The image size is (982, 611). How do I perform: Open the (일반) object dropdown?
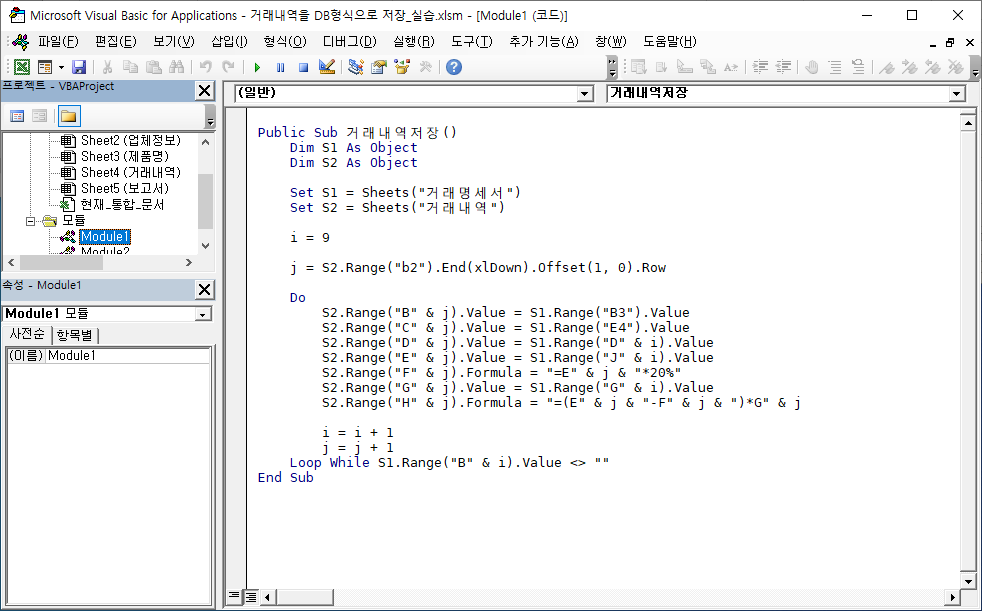[x=585, y=94]
